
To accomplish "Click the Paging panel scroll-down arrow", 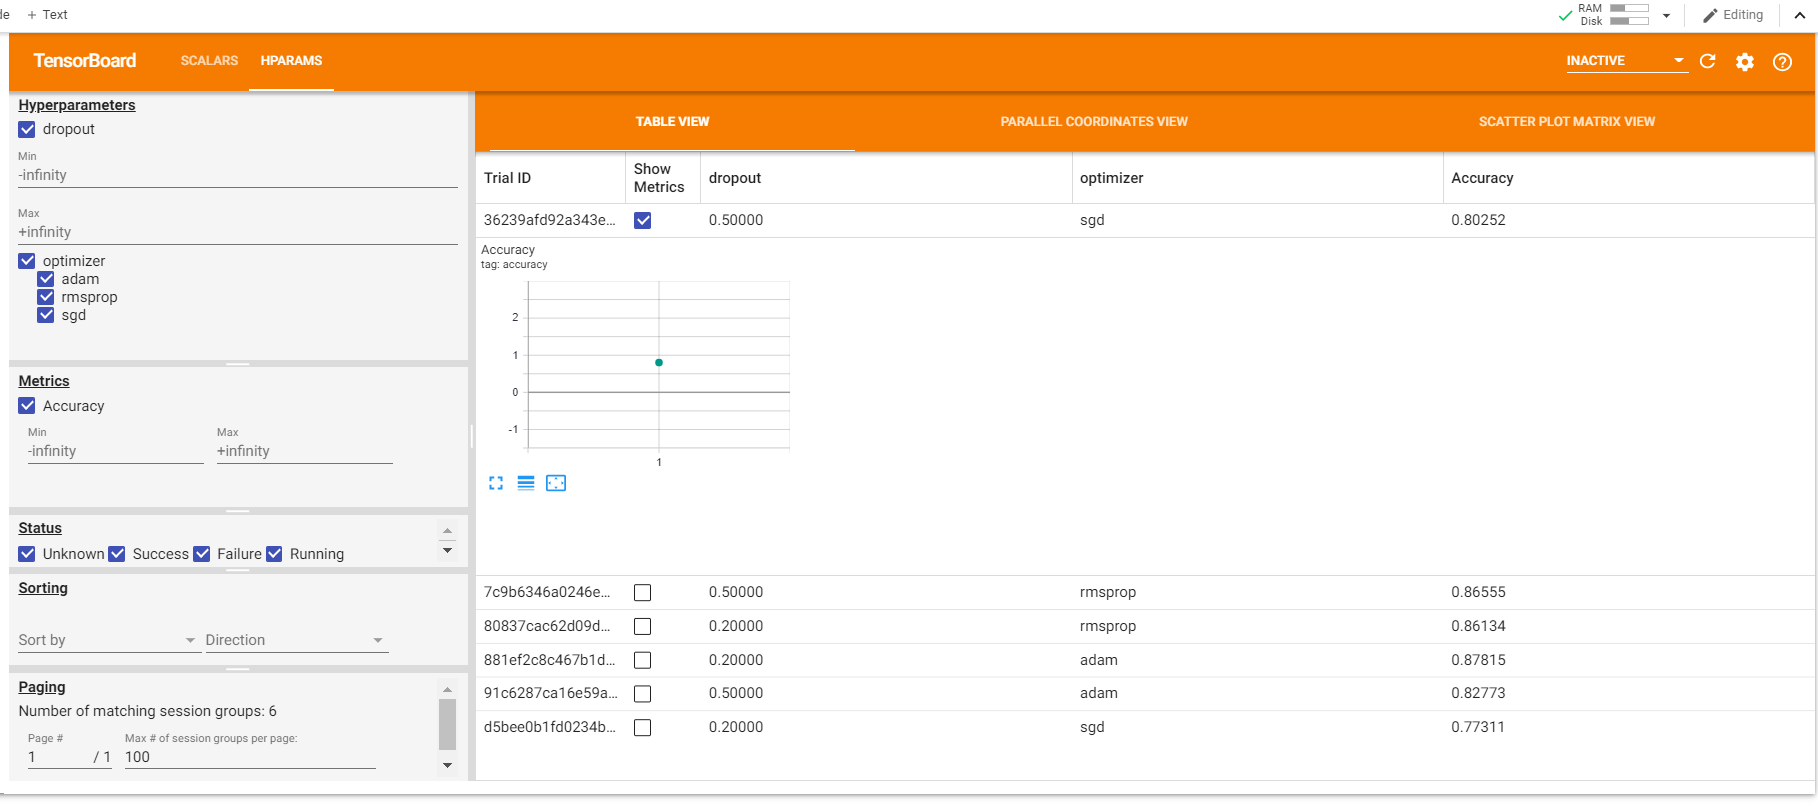I will click(x=447, y=766).
